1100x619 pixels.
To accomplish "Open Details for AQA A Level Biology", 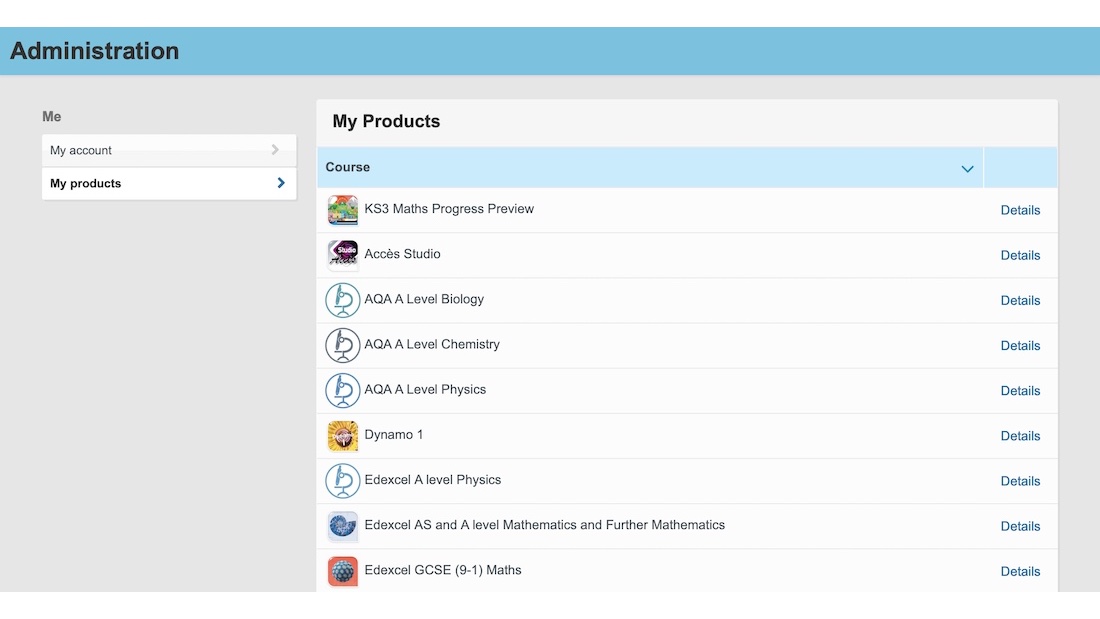I will [1020, 300].
